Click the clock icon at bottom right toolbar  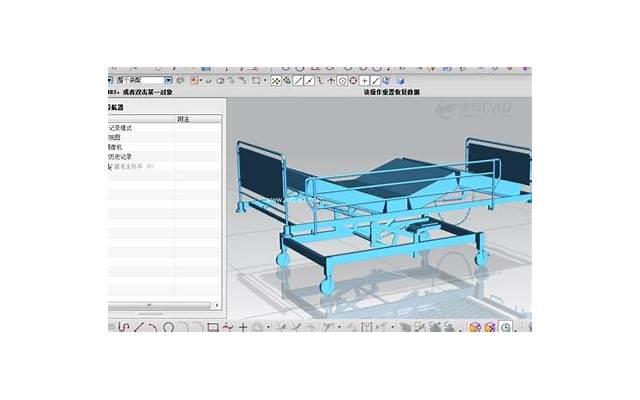coord(505,327)
